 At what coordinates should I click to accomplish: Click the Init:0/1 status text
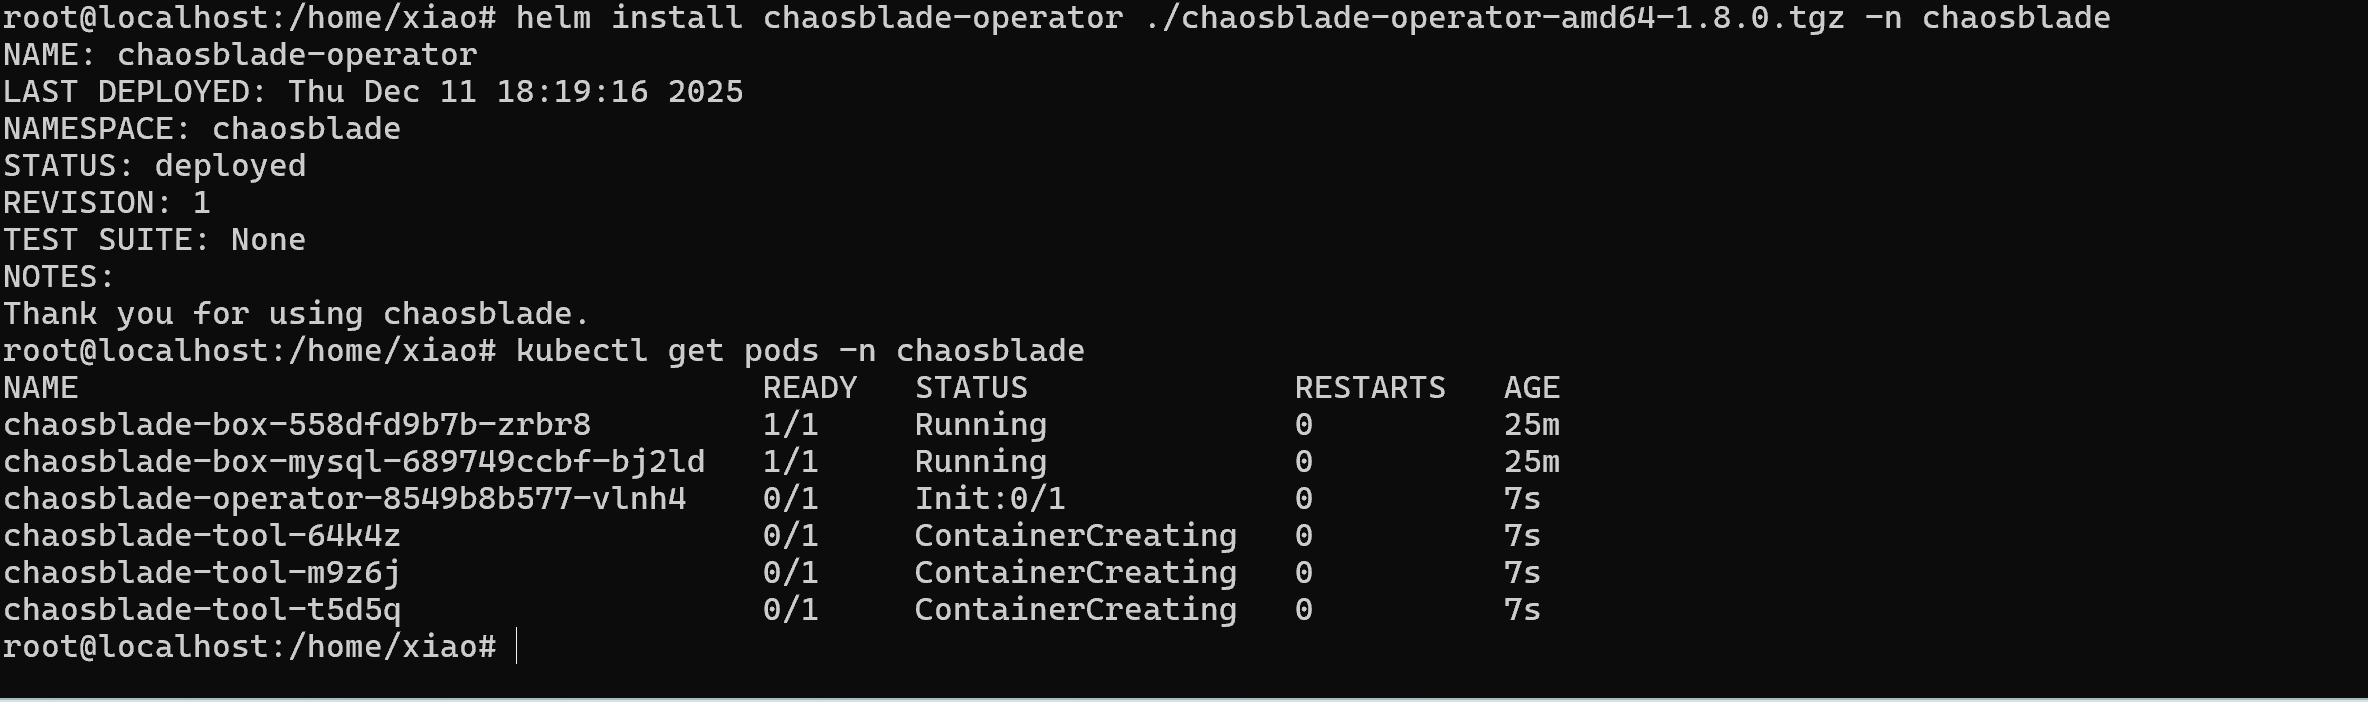click(x=989, y=499)
